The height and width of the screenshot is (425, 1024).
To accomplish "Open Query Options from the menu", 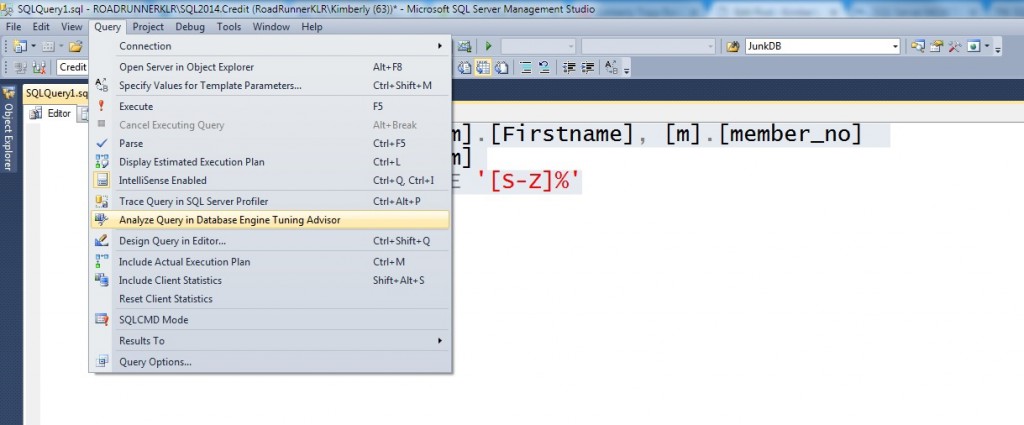I will (x=270, y=362).
